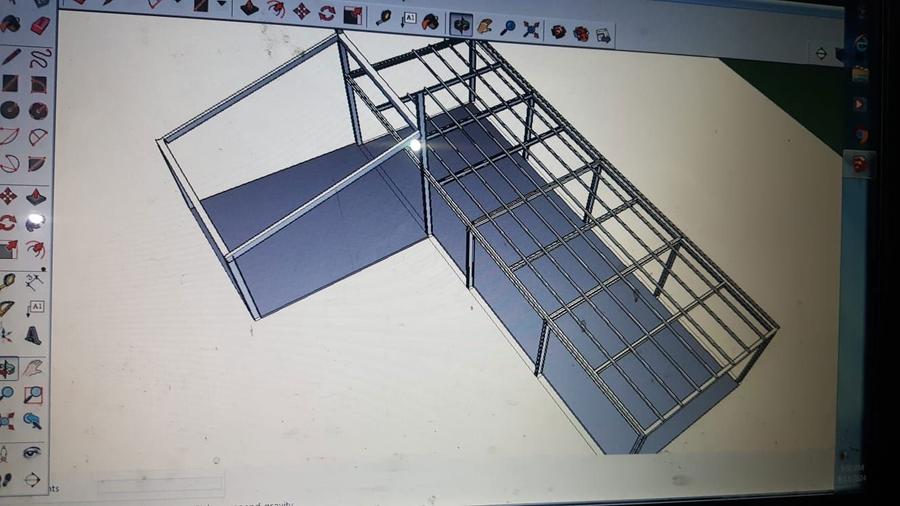Viewport: 900px width, 506px height.
Task: Click Zoom Extents in left toolbar
Action: 7,421
